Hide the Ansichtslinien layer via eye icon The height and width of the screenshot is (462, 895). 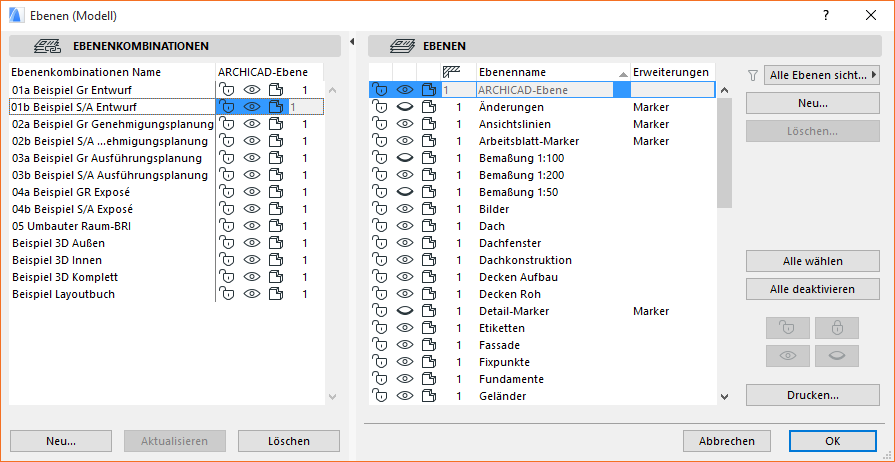coord(405,124)
